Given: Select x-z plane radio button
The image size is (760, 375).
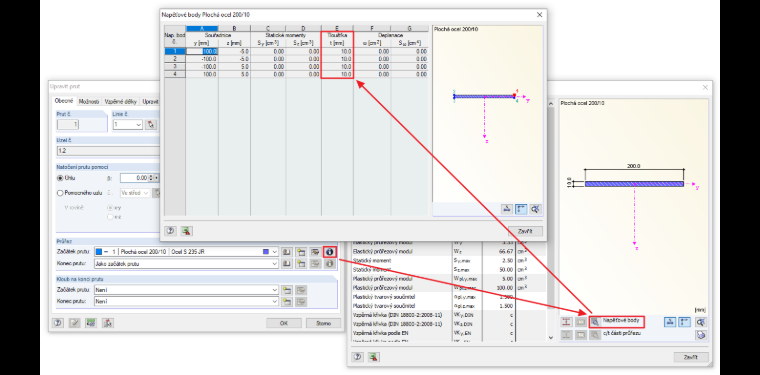Looking at the screenshot, I should tap(110, 217).
